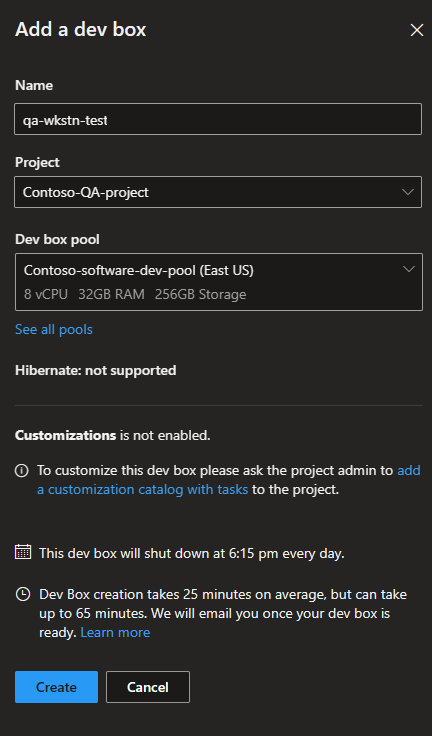Open the See all pools link
Screen dimensions: 432x736
tap(54, 330)
